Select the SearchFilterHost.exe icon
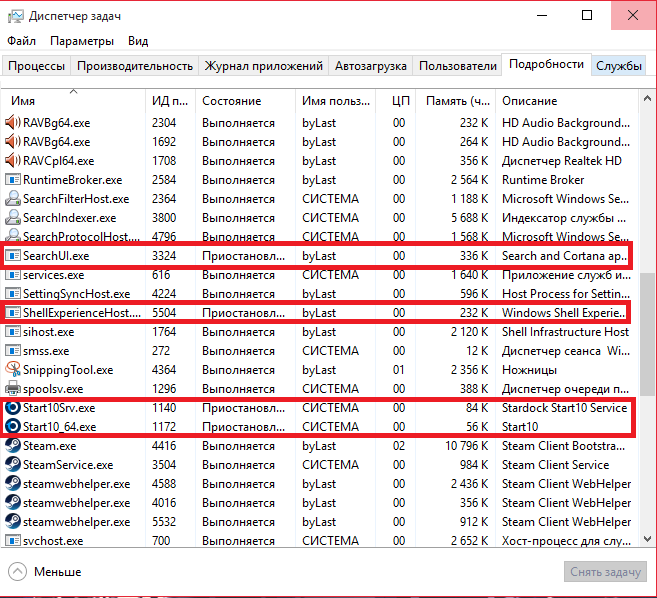The width and height of the screenshot is (657, 598). [13, 199]
